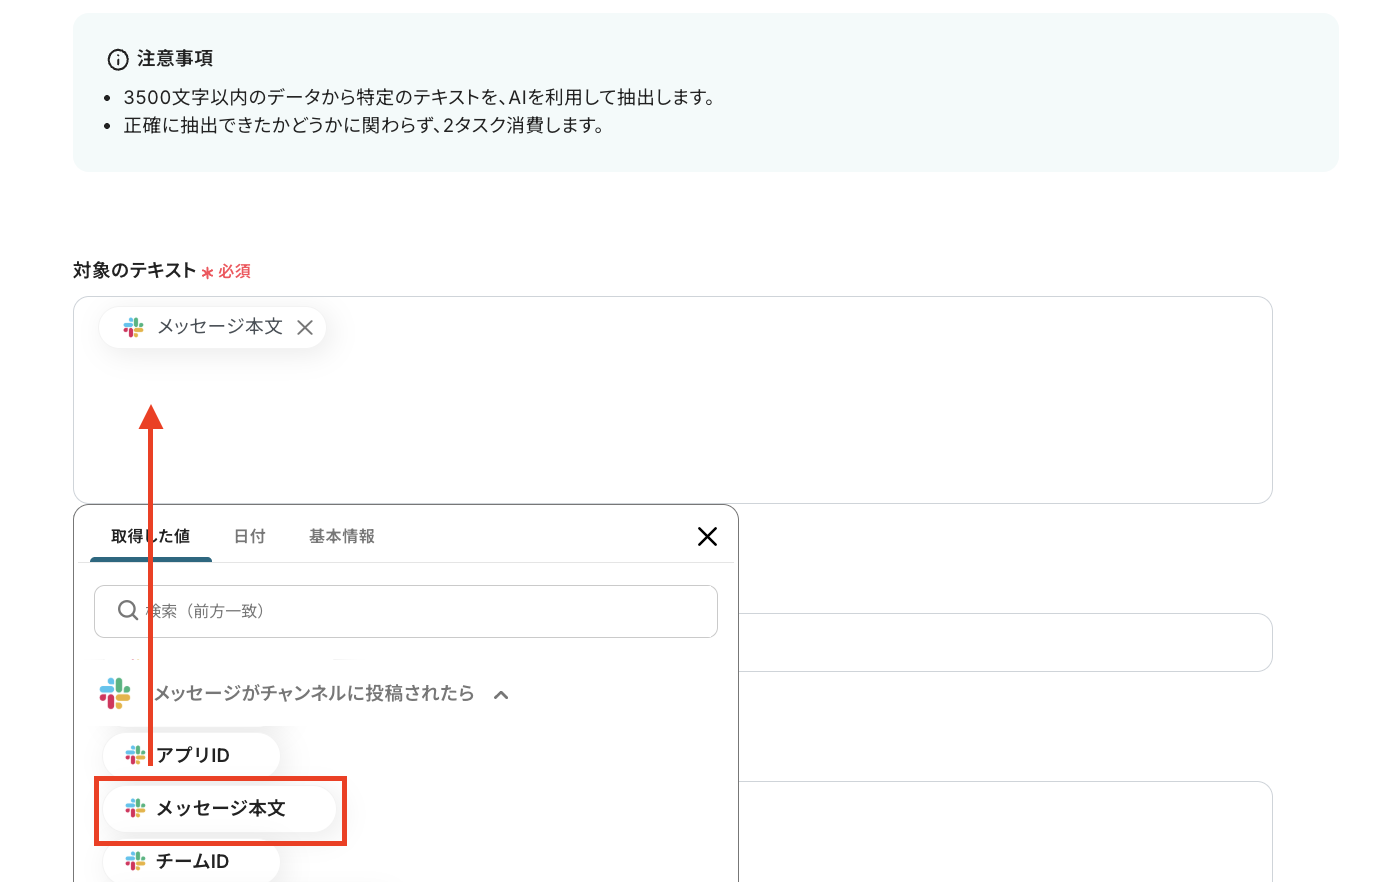
Task: Select the アプリID value chip
Action: [x=191, y=755]
